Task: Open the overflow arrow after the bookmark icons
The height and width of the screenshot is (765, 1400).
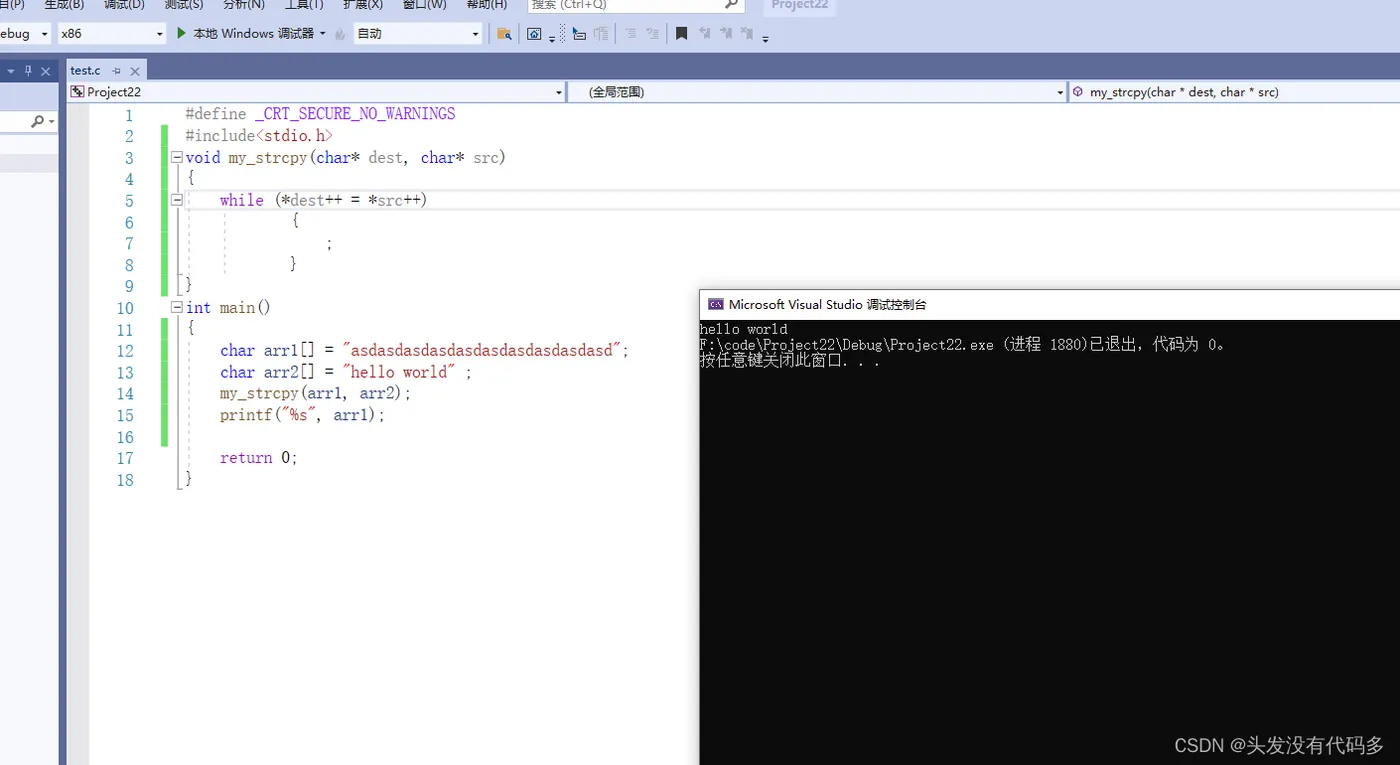Action: [x=766, y=39]
